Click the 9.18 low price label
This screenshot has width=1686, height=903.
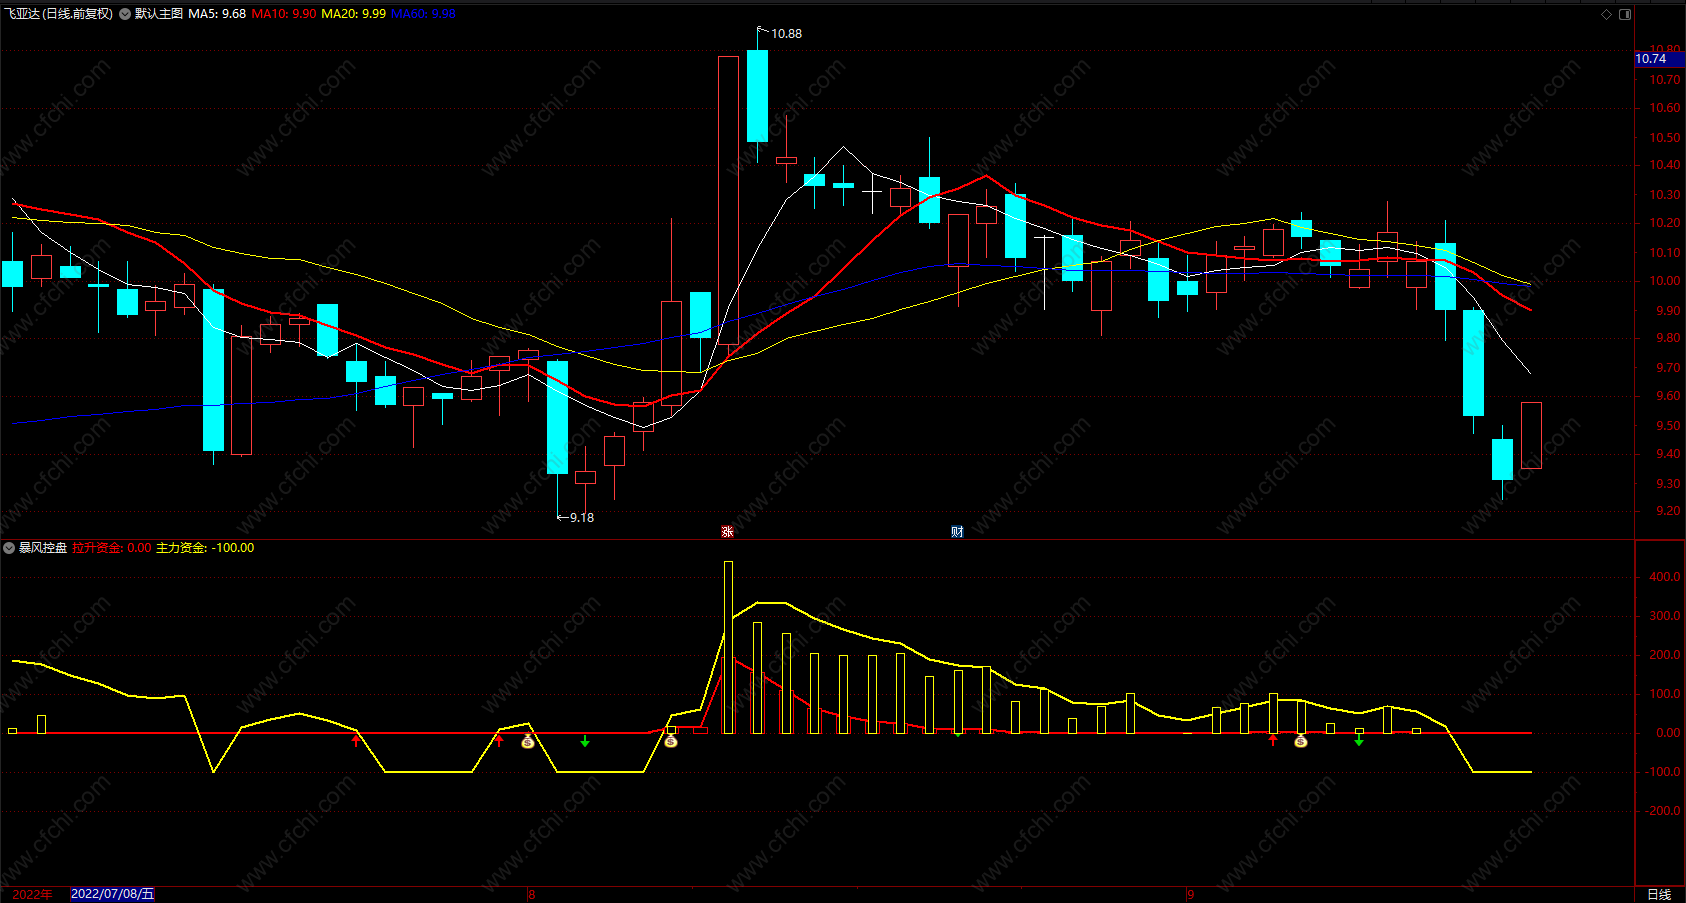582,518
